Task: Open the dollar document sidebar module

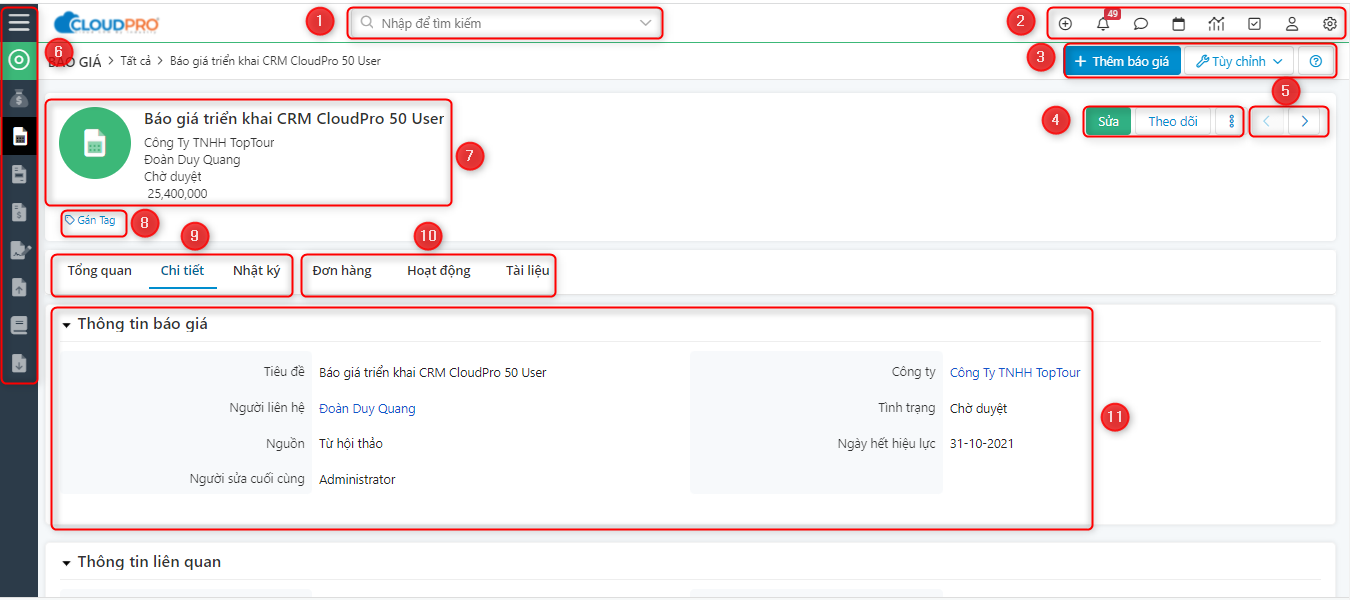Action: (x=19, y=212)
